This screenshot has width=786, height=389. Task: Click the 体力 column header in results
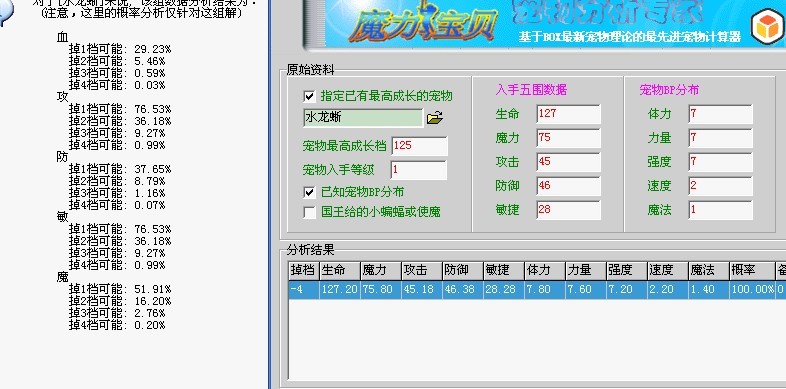[x=545, y=271]
